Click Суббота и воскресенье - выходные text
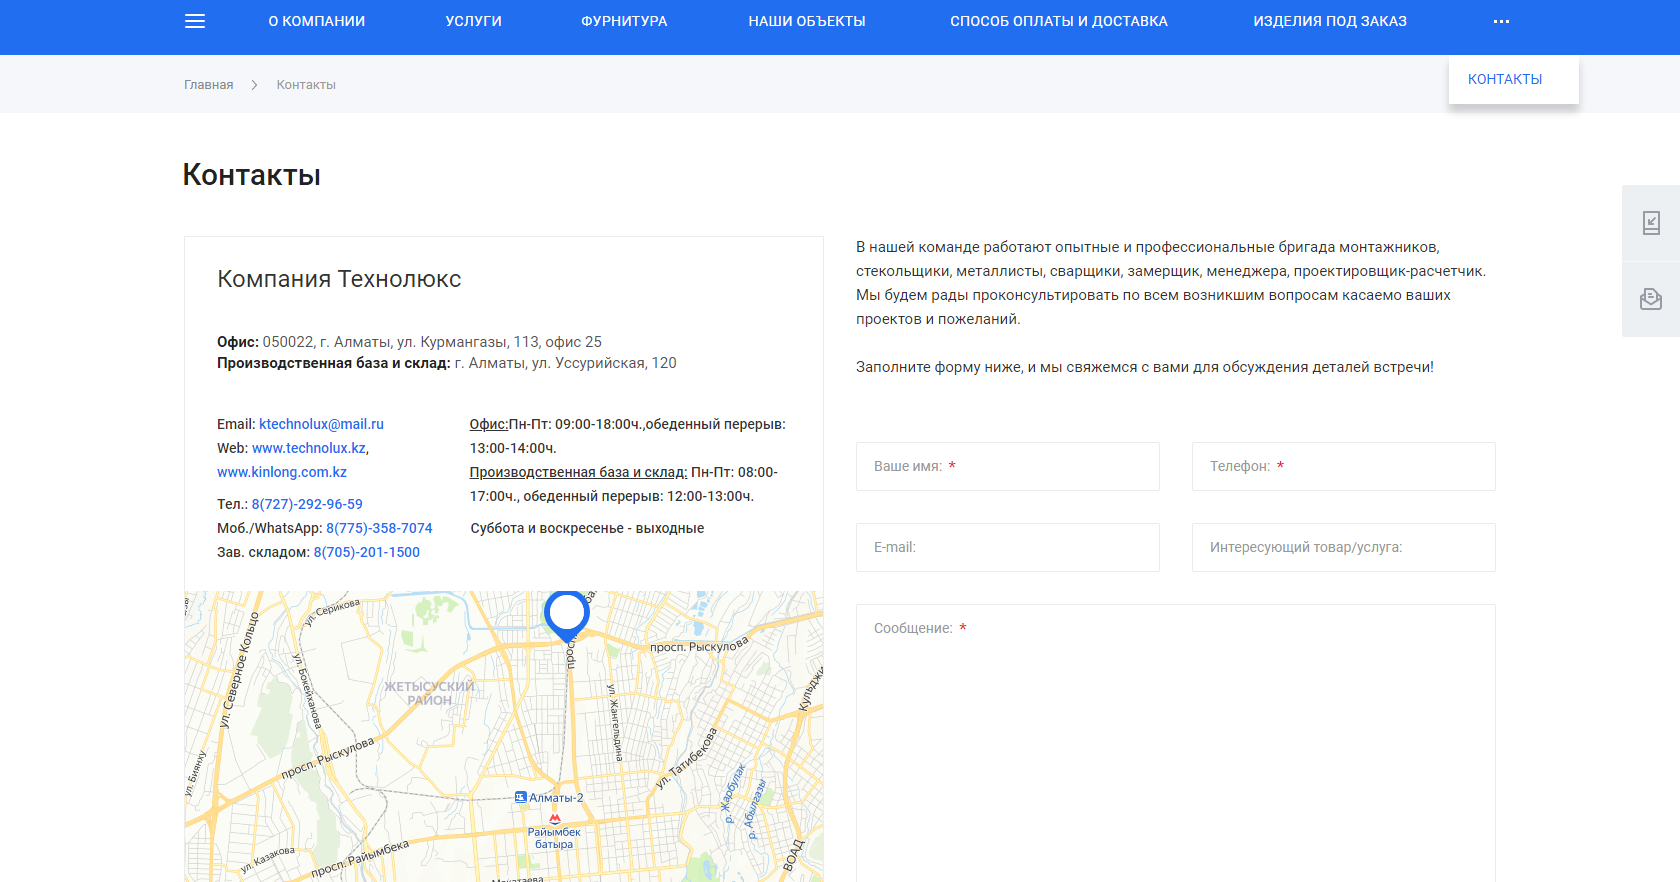The width and height of the screenshot is (1680, 882). [587, 528]
